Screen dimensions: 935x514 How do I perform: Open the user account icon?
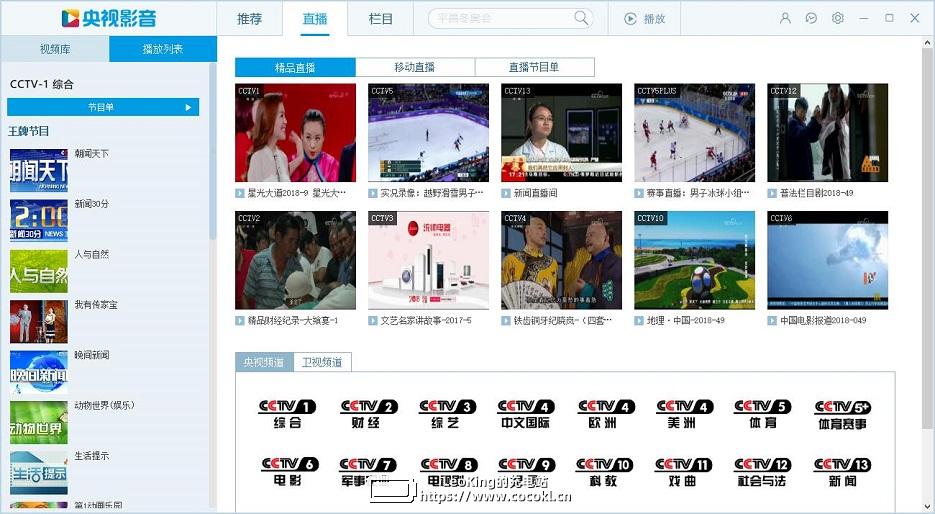coord(785,18)
